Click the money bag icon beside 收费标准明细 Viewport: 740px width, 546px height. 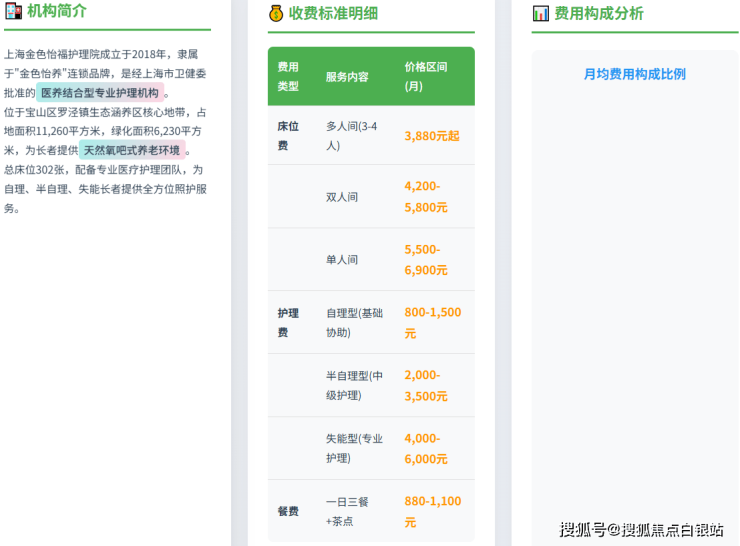(277, 13)
